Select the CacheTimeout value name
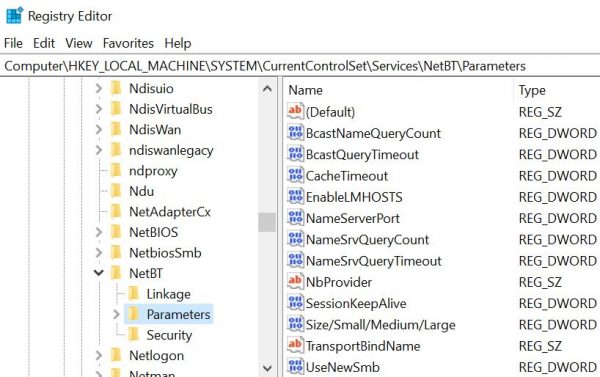Viewport: 600px width, 377px height. point(347,176)
